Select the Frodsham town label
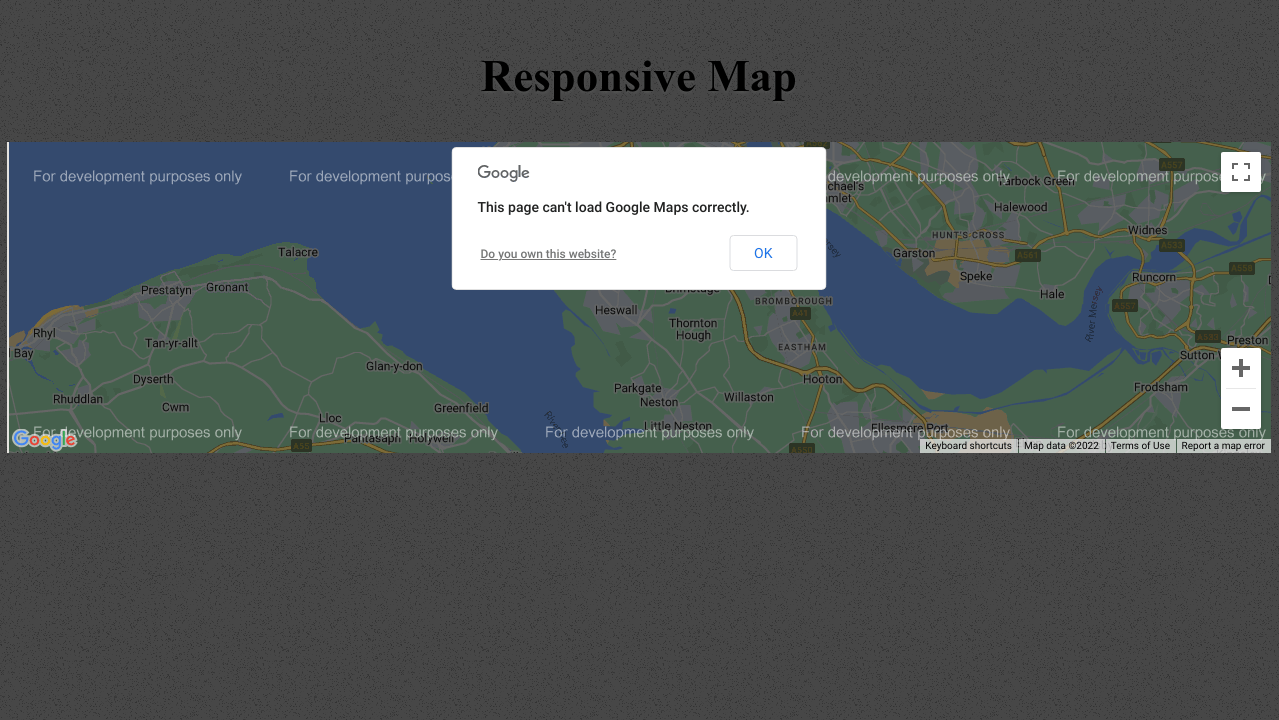The image size is (1279, 720). click(1160, 387)
